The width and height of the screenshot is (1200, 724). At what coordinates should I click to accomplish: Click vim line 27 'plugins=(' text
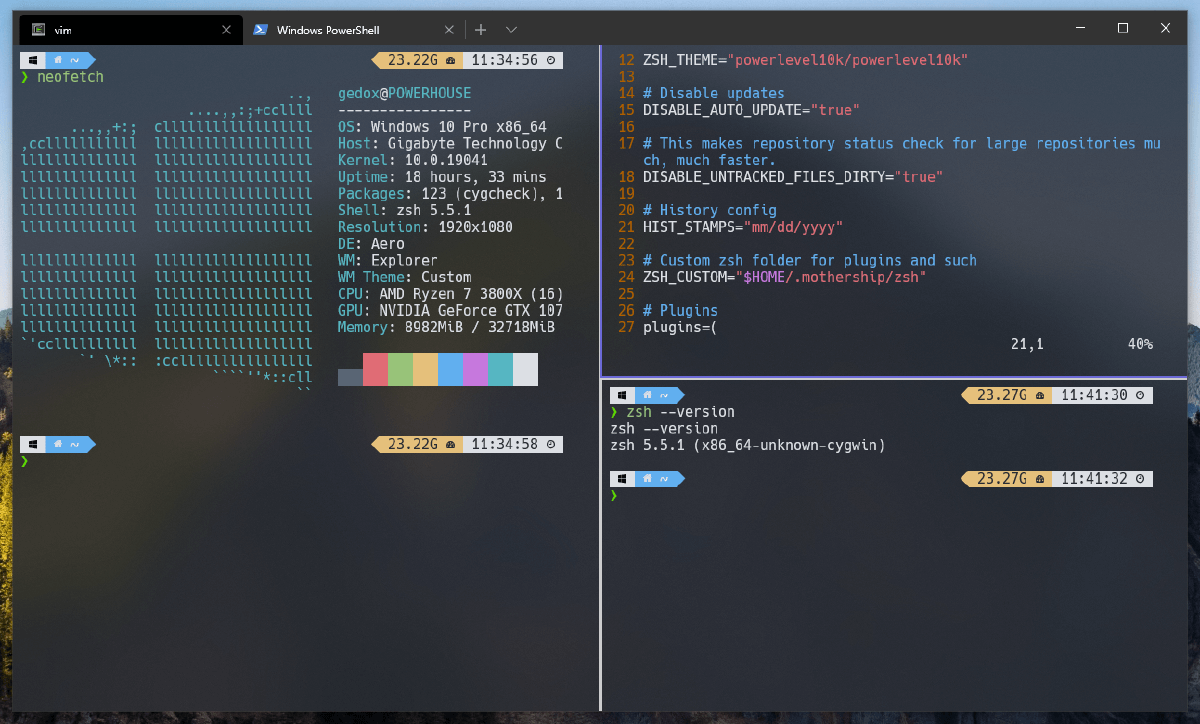[680, 327]
